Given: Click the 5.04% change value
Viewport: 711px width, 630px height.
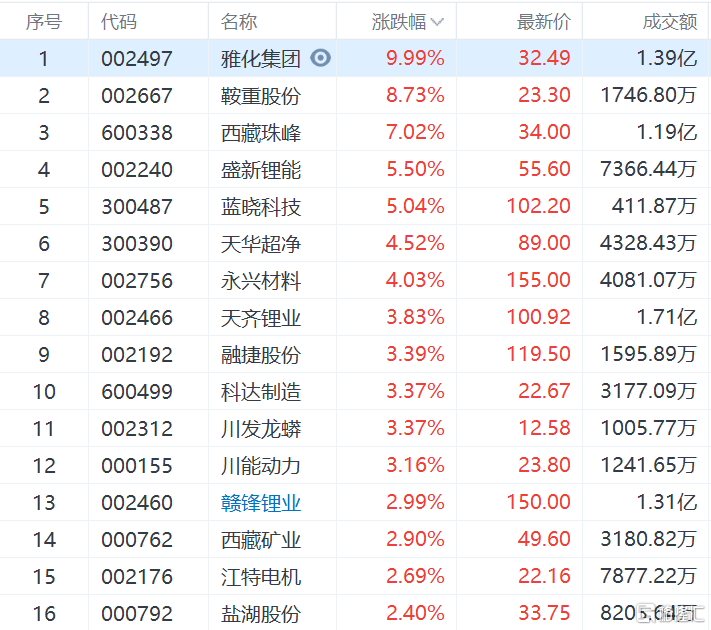Looking at the screenshot, I should pos(415,206).
